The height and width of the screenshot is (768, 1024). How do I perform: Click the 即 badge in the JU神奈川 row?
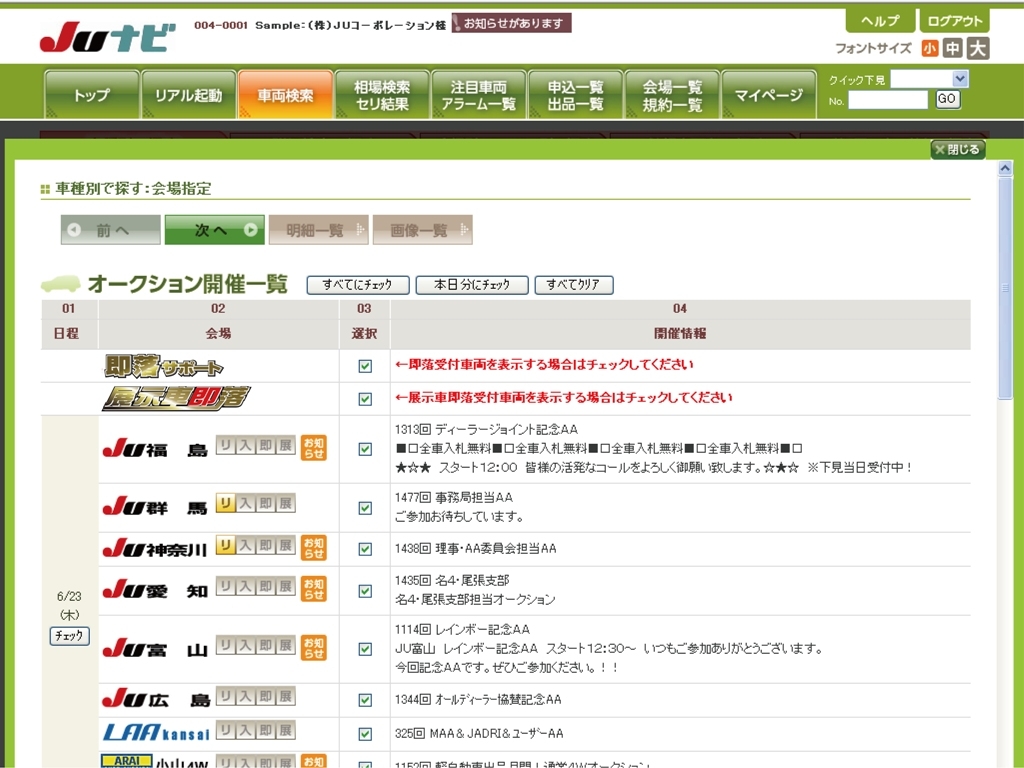coord(266,545)
